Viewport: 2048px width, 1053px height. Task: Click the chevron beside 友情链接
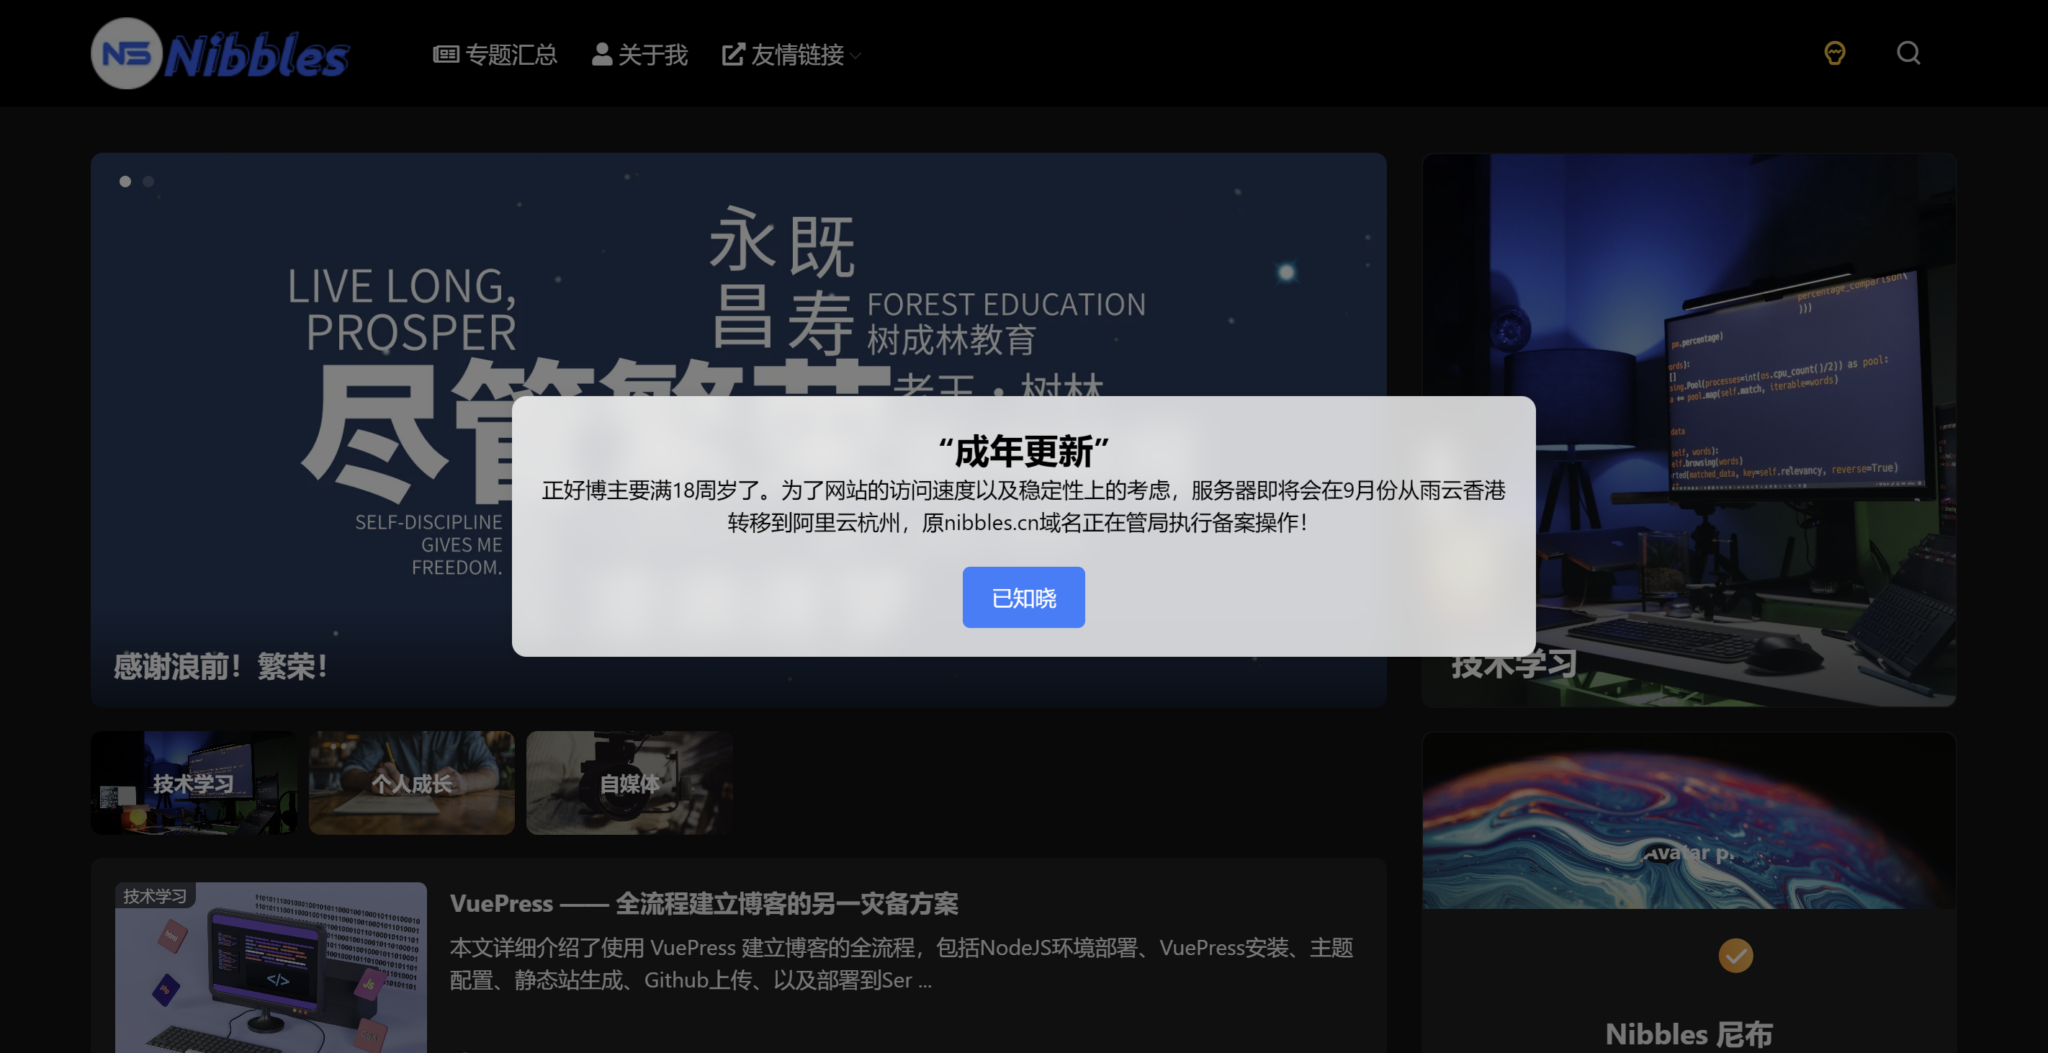(856, 56)
